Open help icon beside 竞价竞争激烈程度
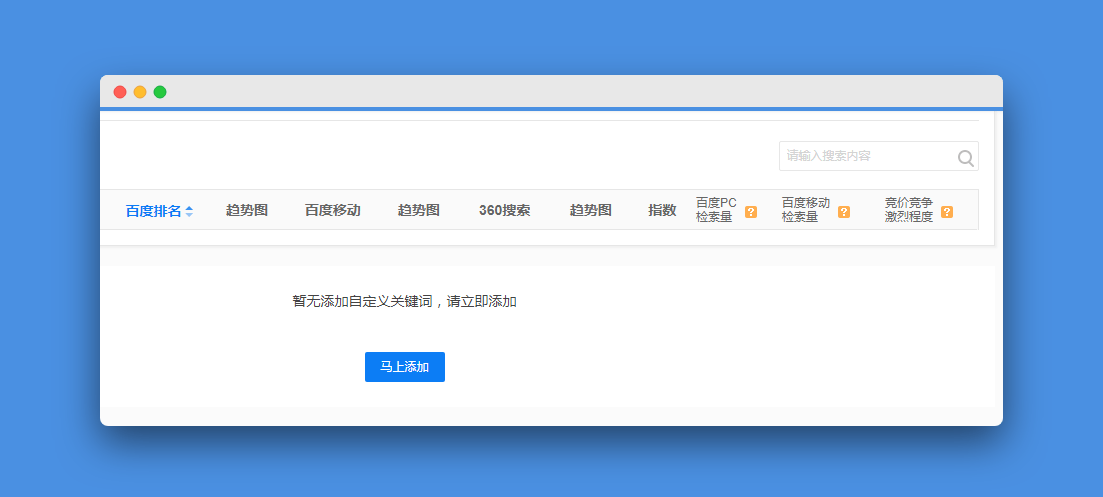Image resolution: width=1103 pixels, height=497 pixels. coord(947,212)
